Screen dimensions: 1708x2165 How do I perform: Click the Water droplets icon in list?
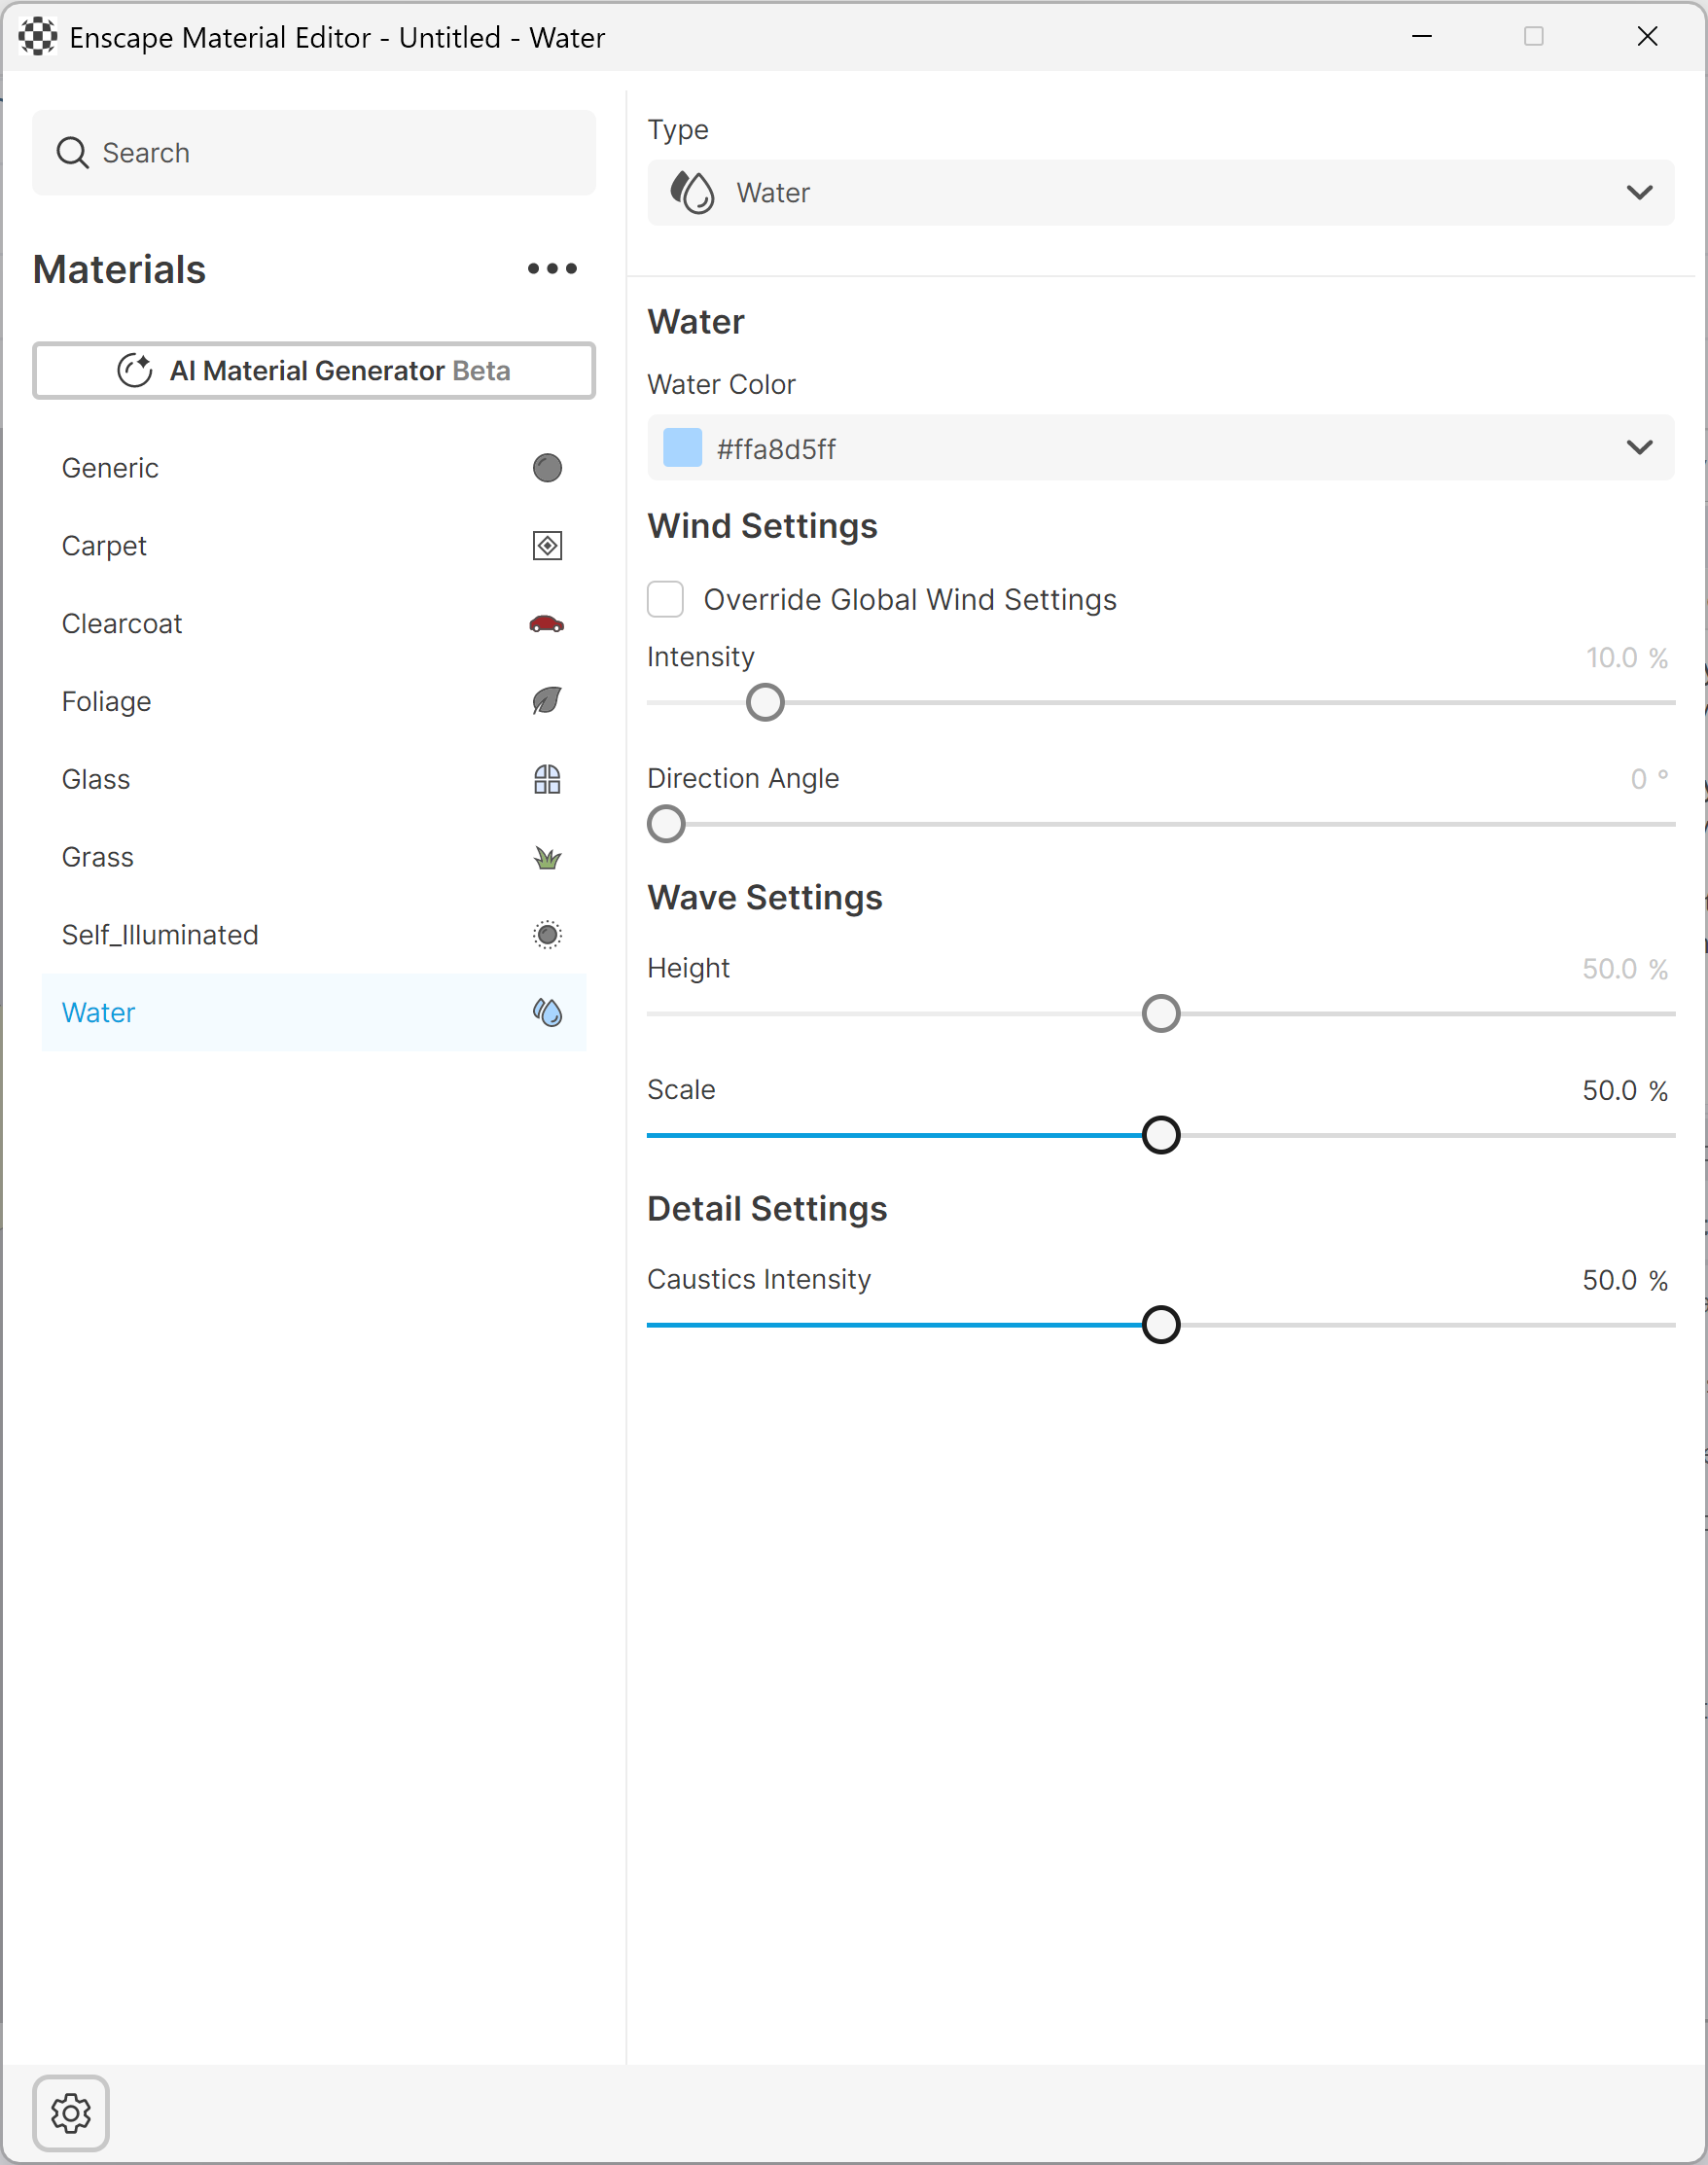[547, 1013]
